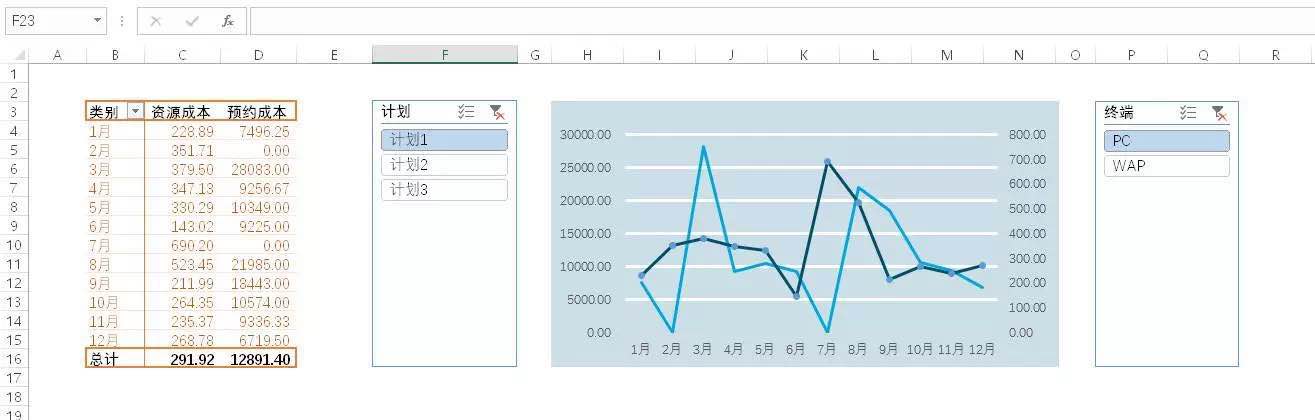Click the formula bar options dots handle
The width and height of the screenshot is (1315, 420).
pos(121,21)
